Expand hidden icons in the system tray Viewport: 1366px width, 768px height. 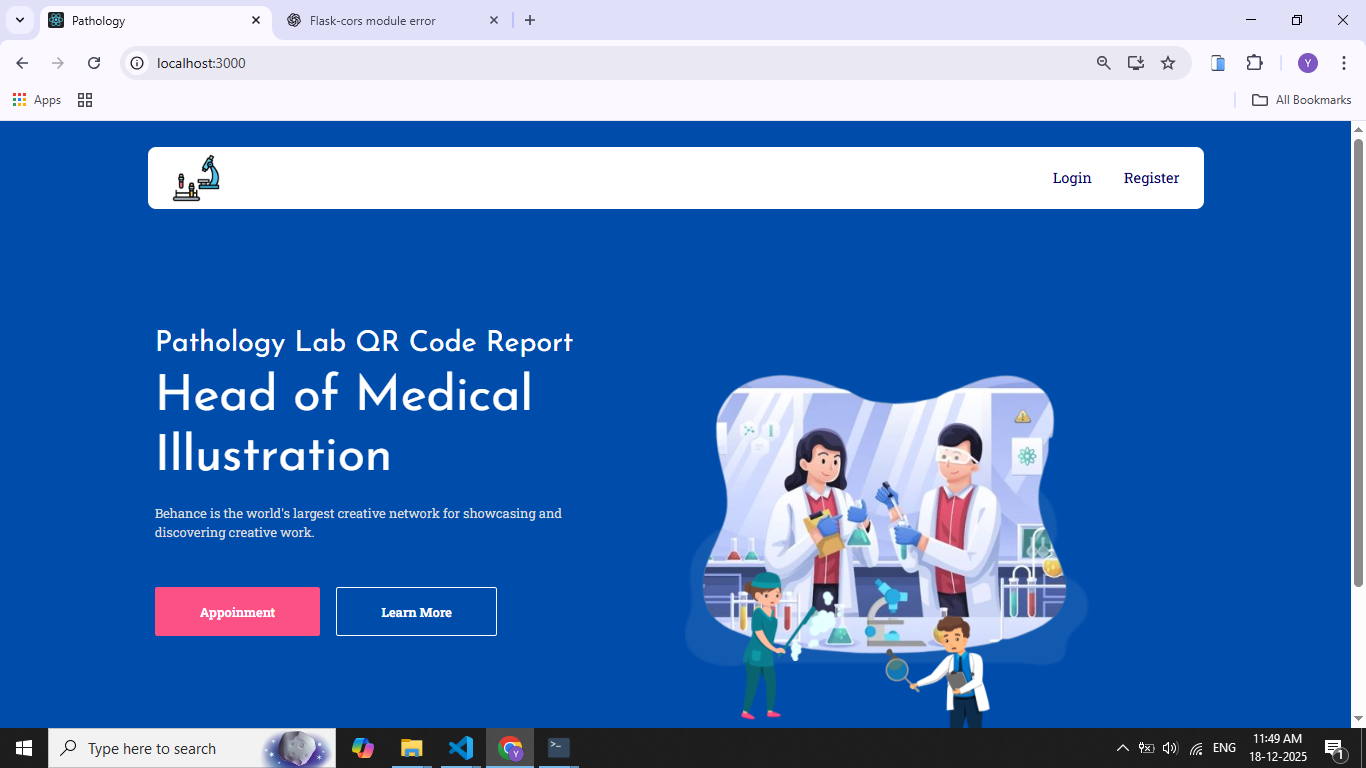pos(1121,747)
